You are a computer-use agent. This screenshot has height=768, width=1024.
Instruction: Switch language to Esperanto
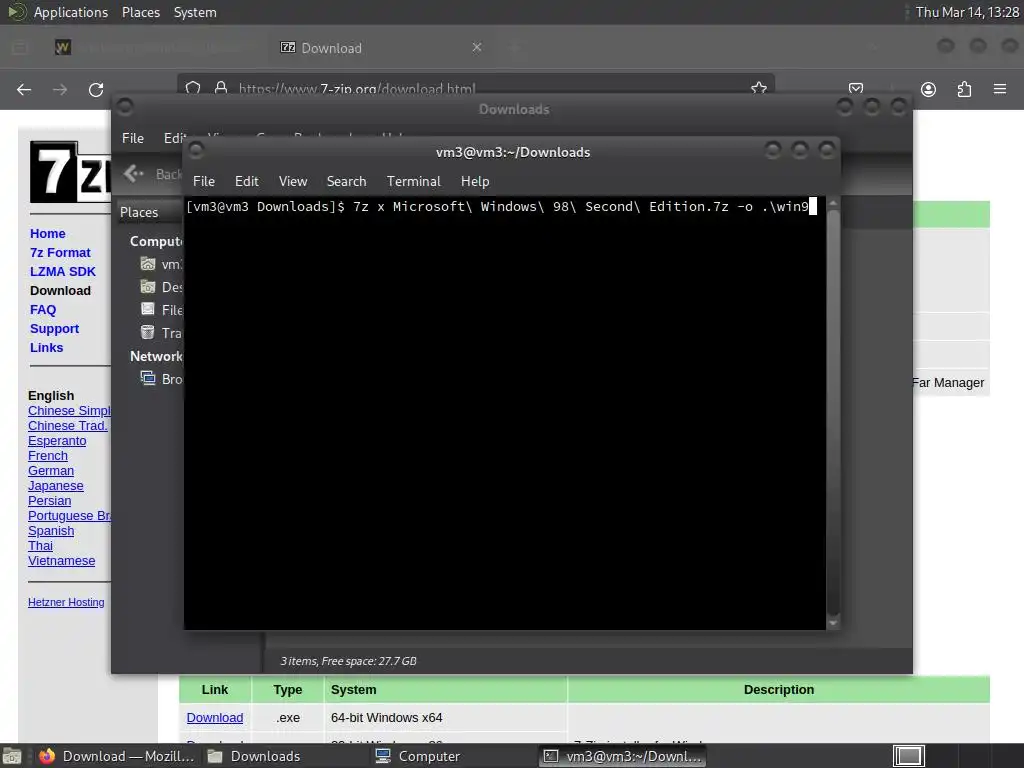click(57, 441)
